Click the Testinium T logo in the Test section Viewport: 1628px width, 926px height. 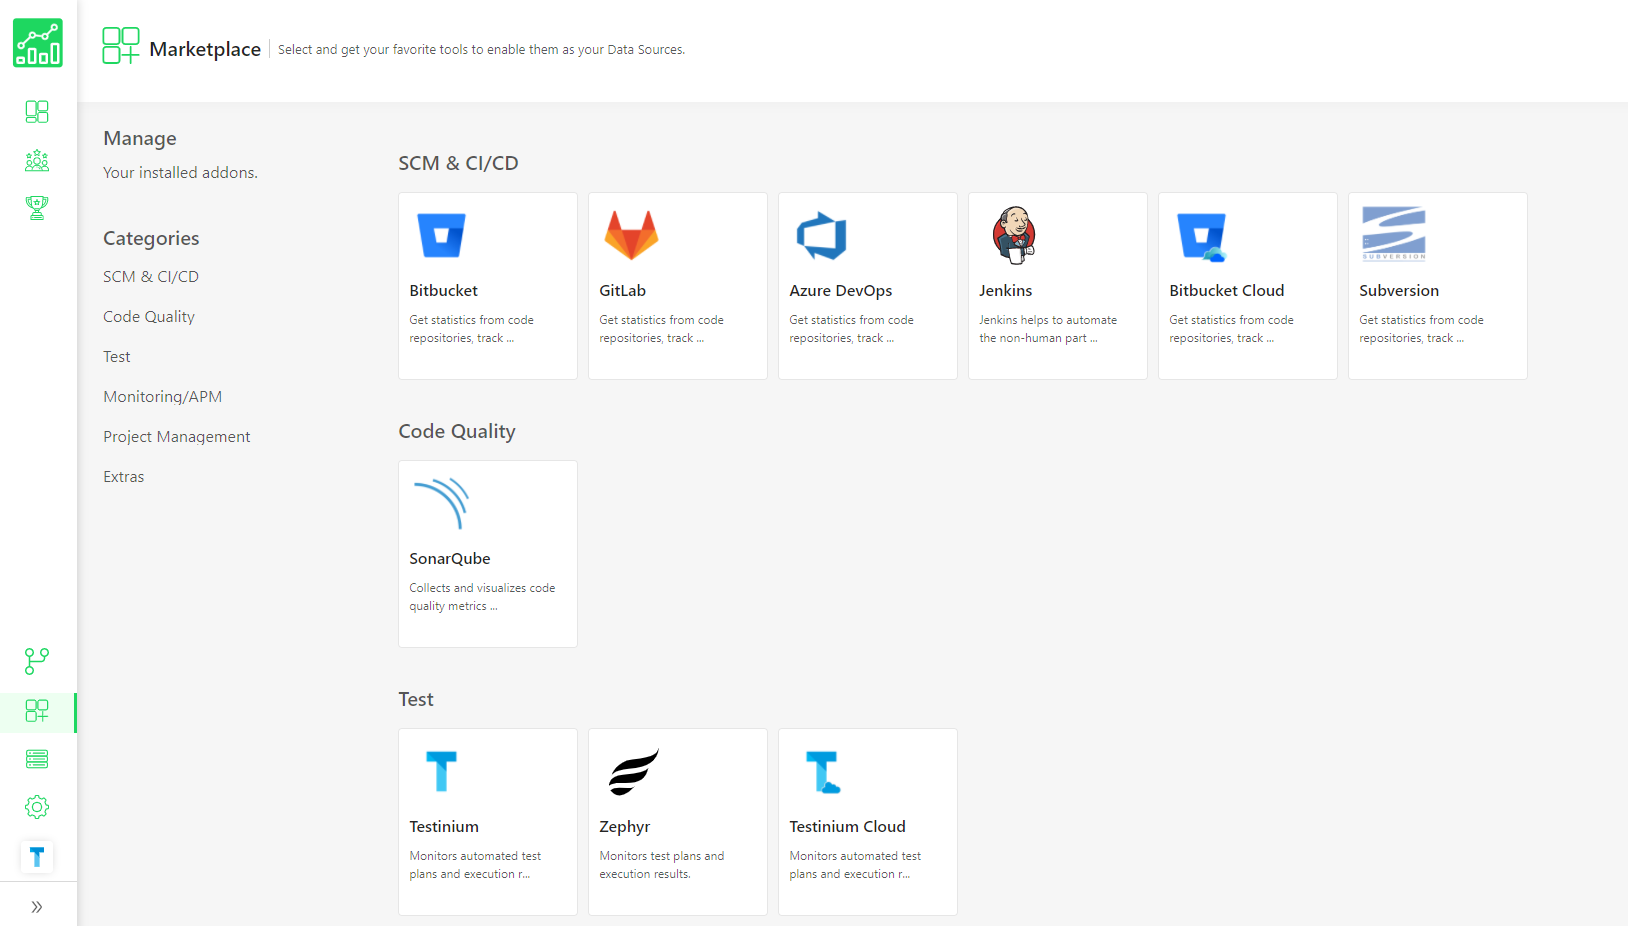click(x=441, y=771)
